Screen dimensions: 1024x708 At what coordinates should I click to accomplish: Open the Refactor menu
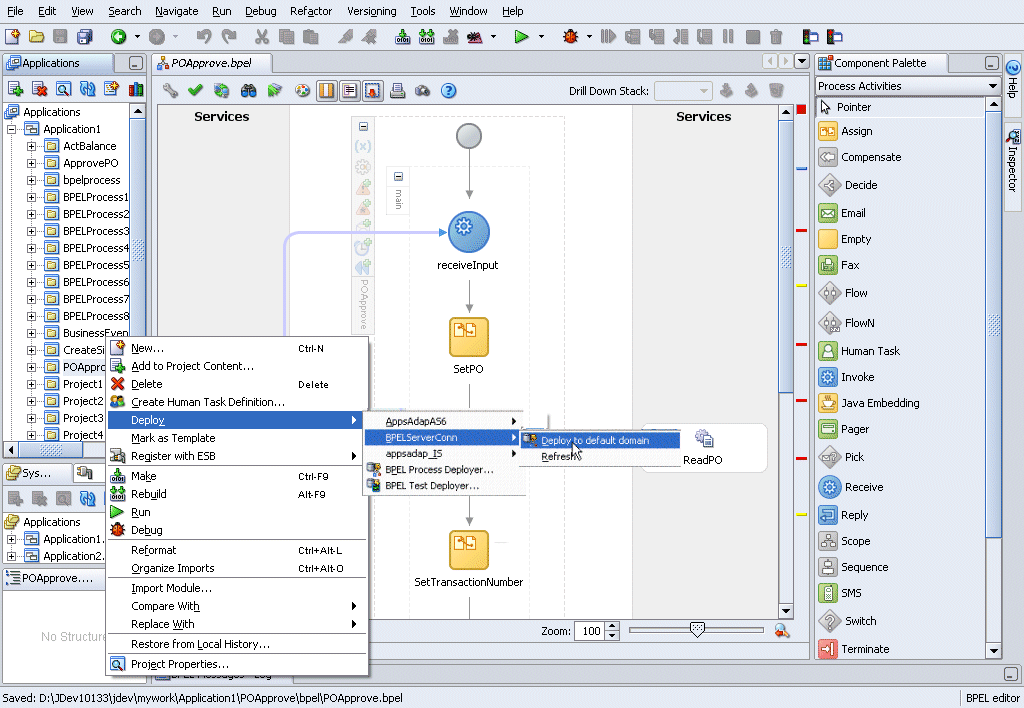[311, 11]
